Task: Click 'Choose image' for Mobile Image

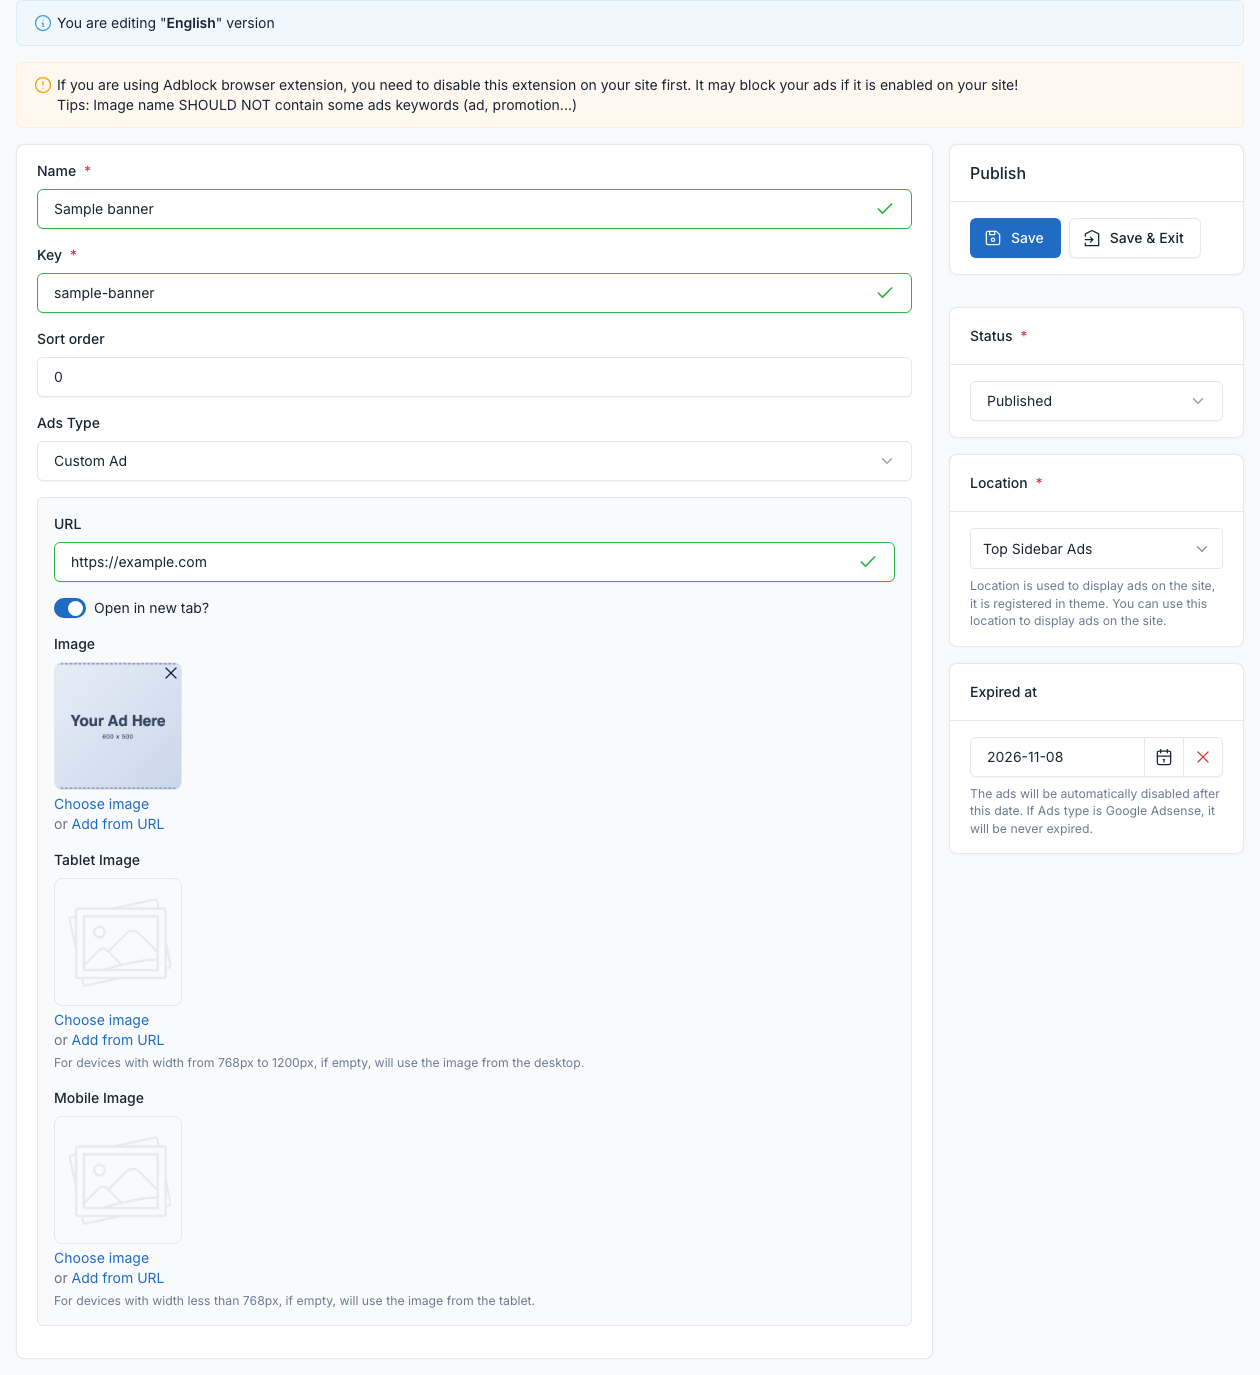Action: 101,1258
